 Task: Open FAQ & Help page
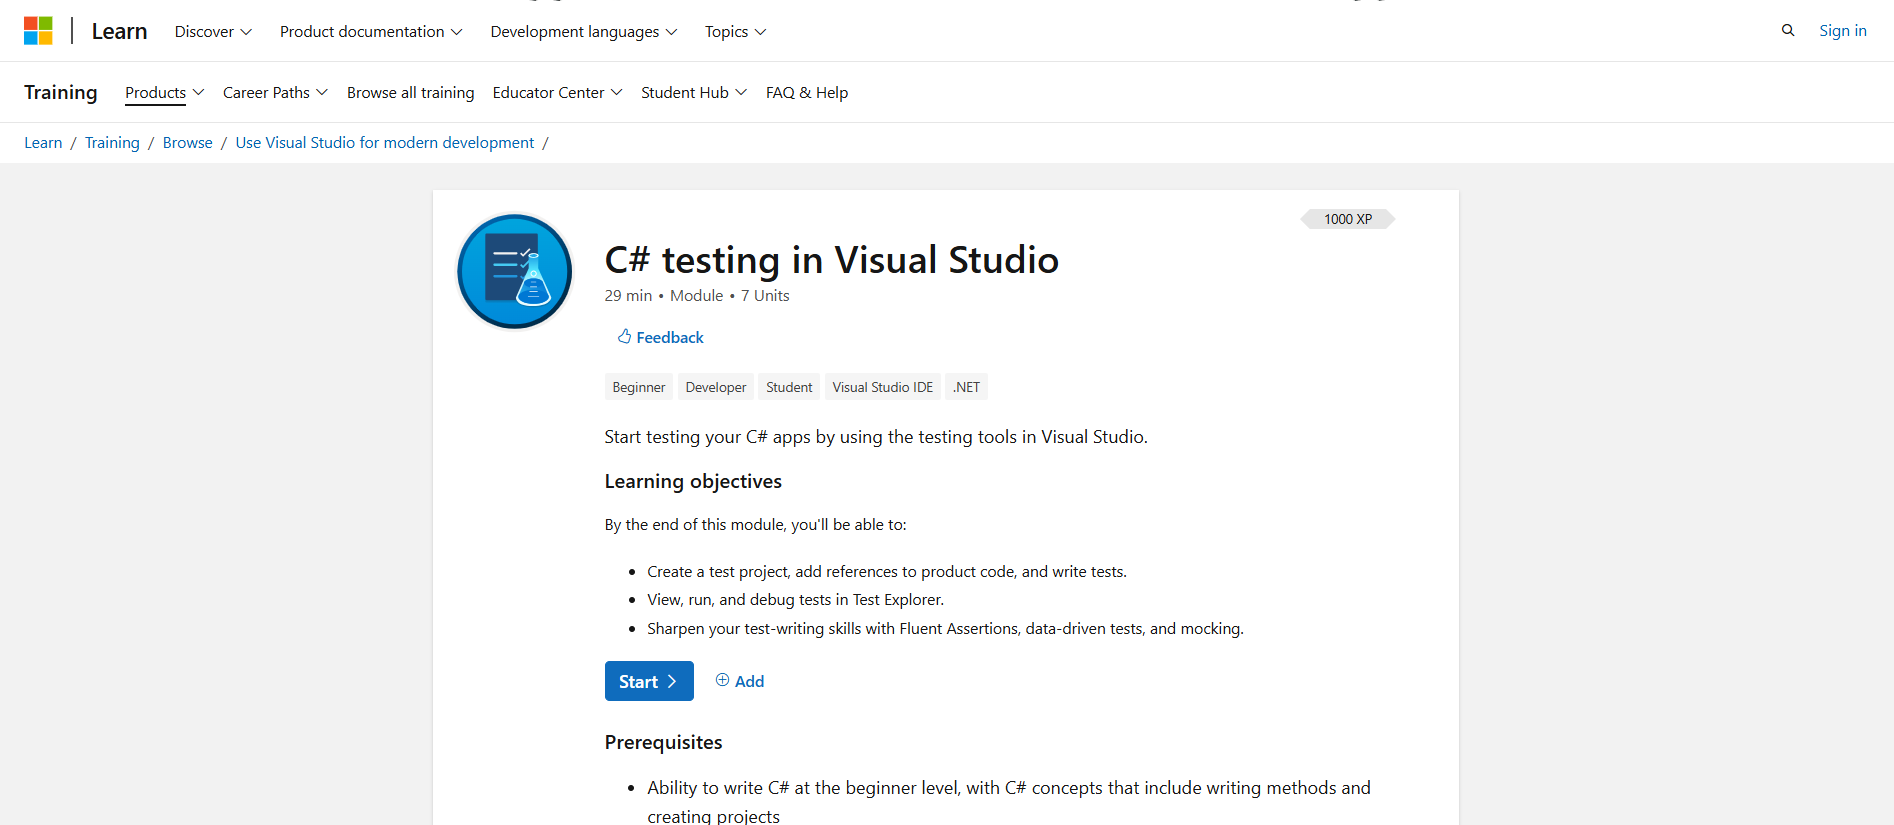pyautogui.click(x=806, y=93)
